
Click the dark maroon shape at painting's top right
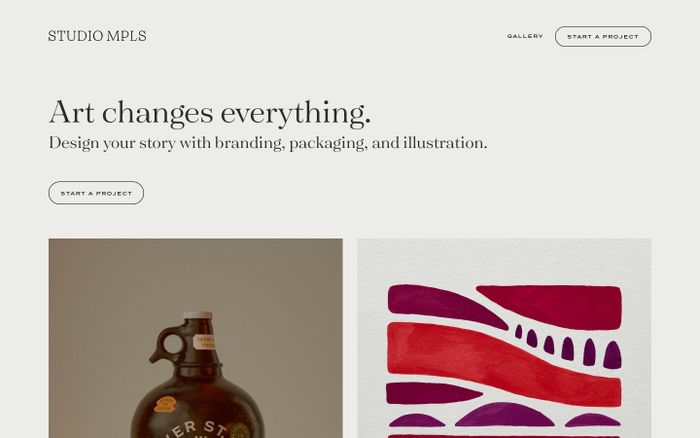pyautogui.click(x=550, y=305)
